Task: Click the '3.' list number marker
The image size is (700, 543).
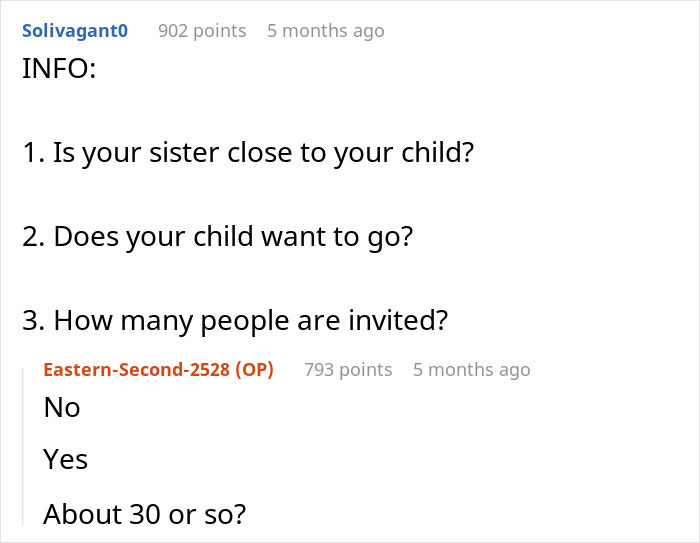Action: (x=33, y=320)
